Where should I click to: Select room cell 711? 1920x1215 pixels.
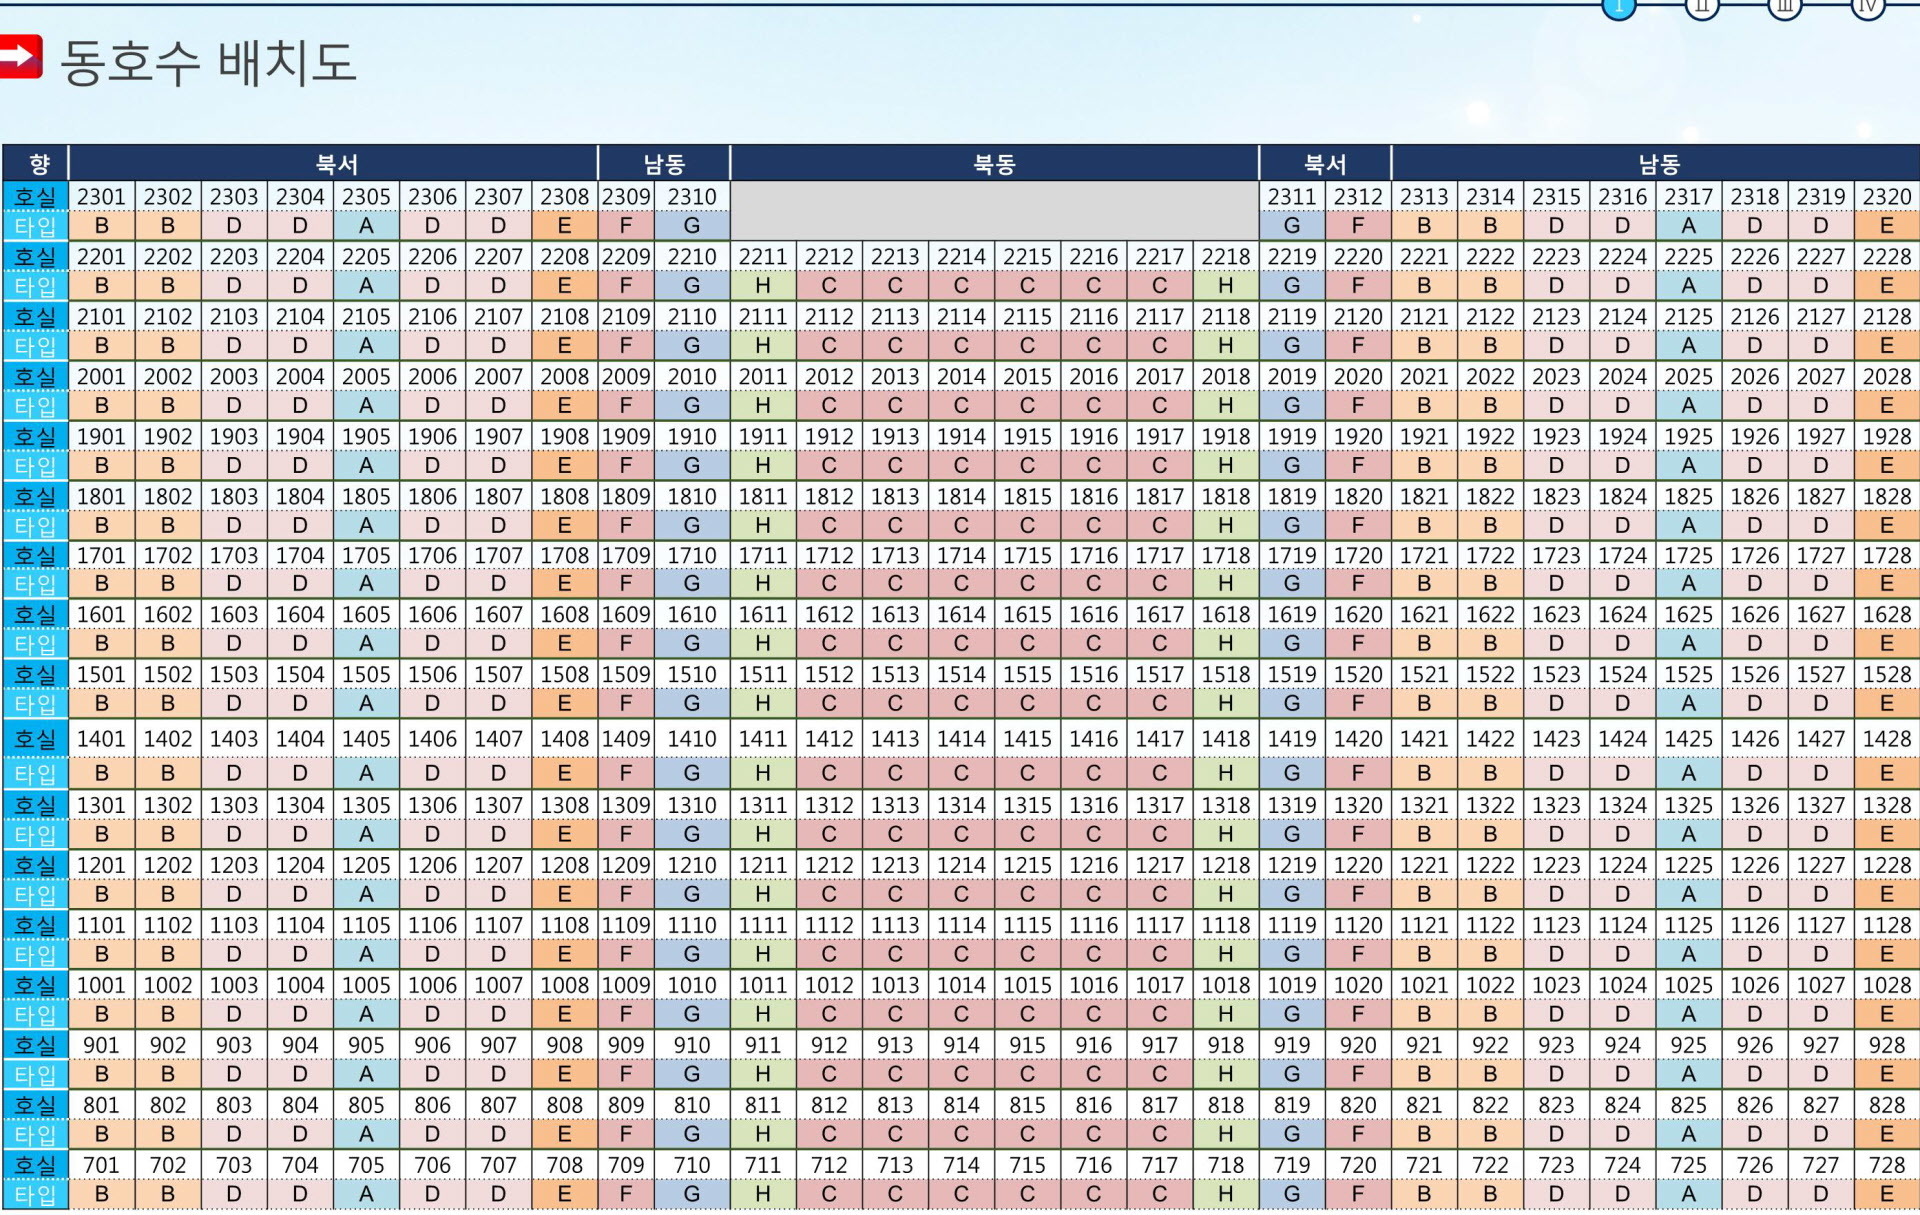763,1166
